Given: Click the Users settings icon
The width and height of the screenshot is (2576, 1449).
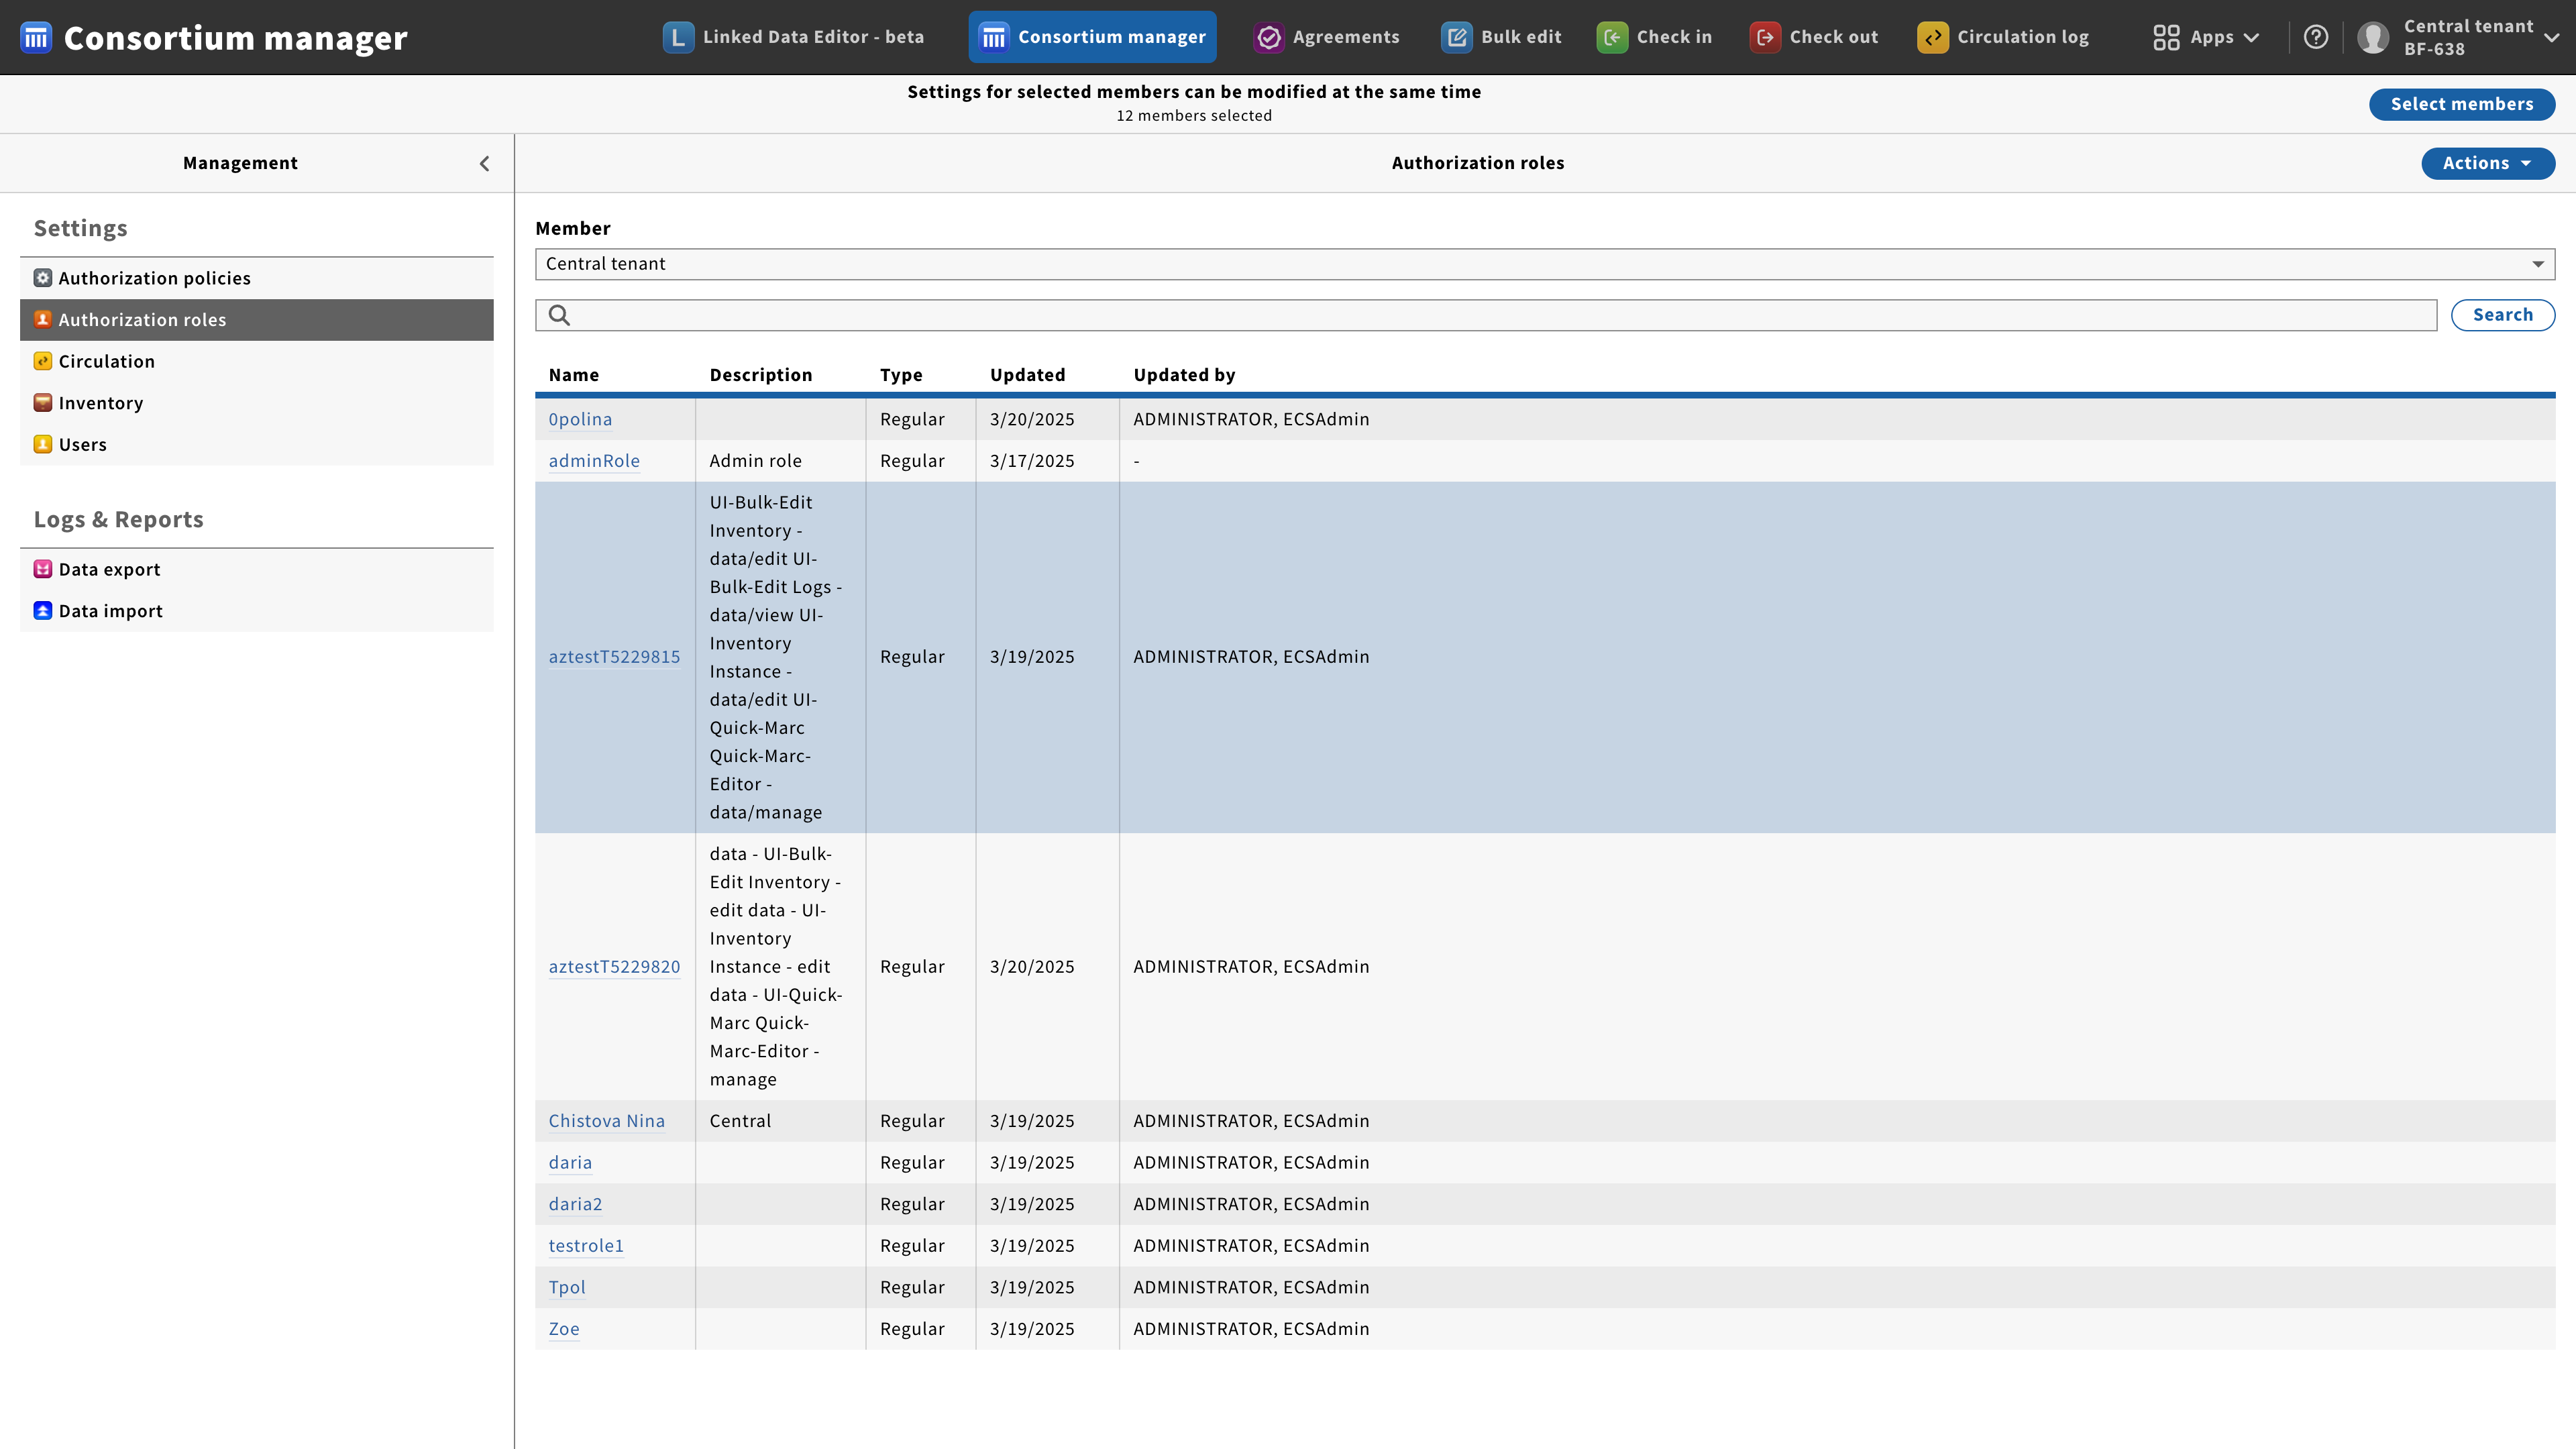Looking at the screenshot, I should pos(43,444).
